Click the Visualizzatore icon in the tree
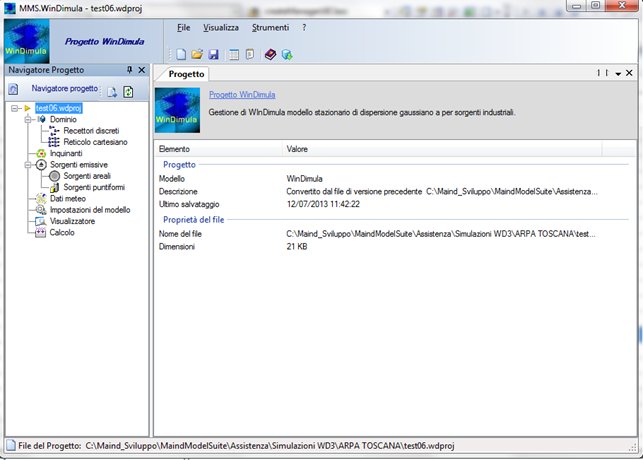The height and width of the screenshot is (460, 643). (41, 221)
